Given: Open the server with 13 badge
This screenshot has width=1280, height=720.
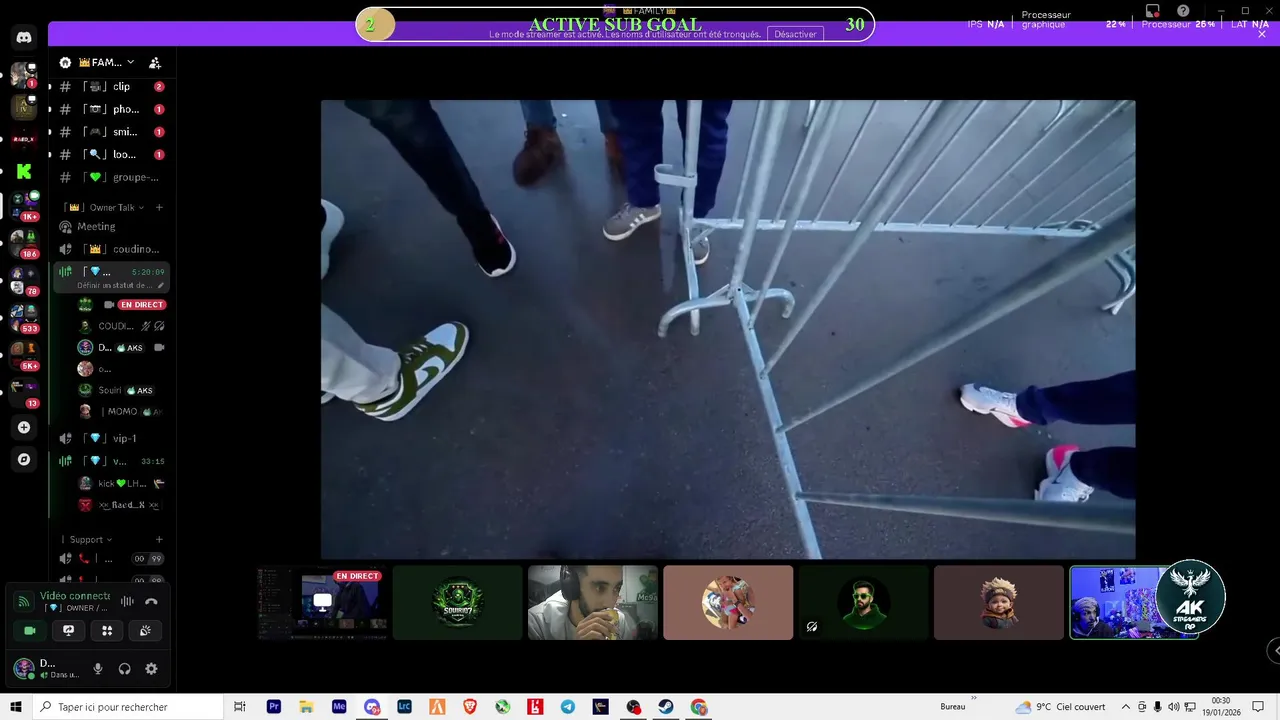Looking at the screenshot, I should [x=24, y=390].
